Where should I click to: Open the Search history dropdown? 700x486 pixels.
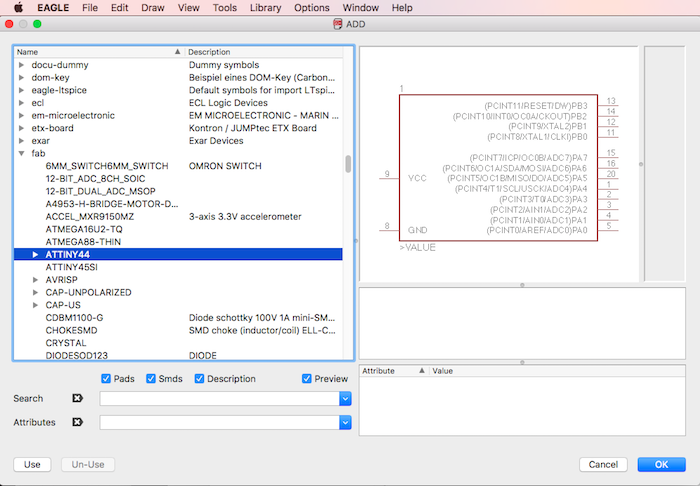point(345,399)
